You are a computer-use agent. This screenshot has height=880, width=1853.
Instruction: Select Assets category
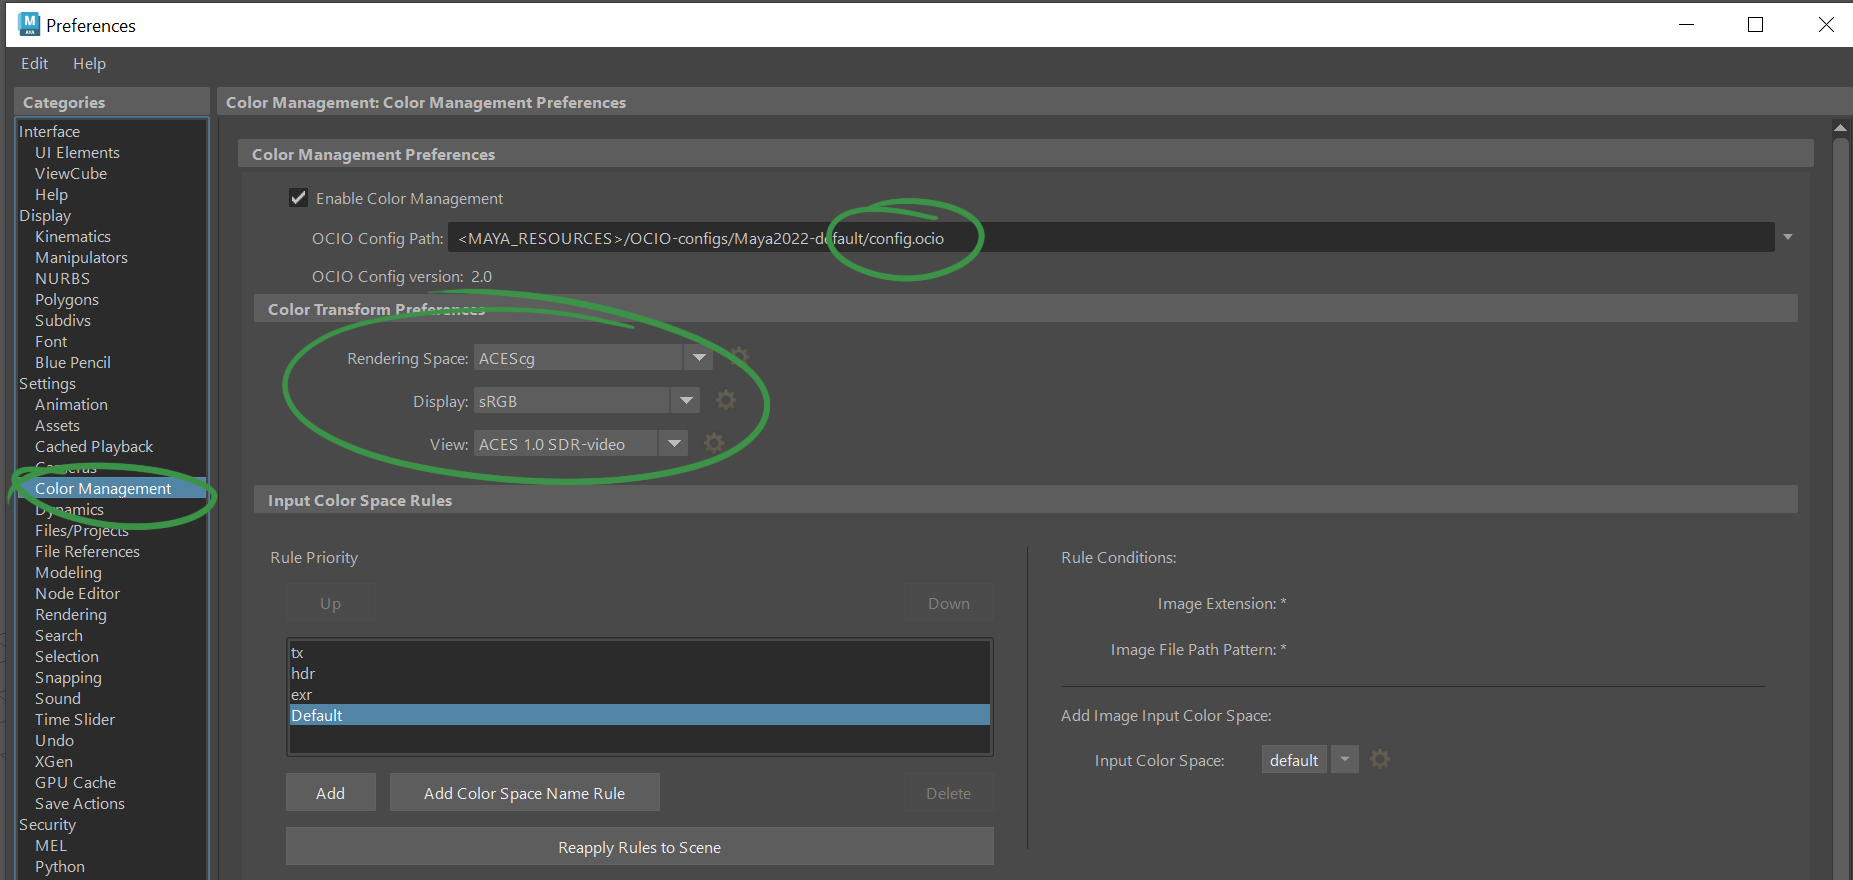click(x=57, y=425)
